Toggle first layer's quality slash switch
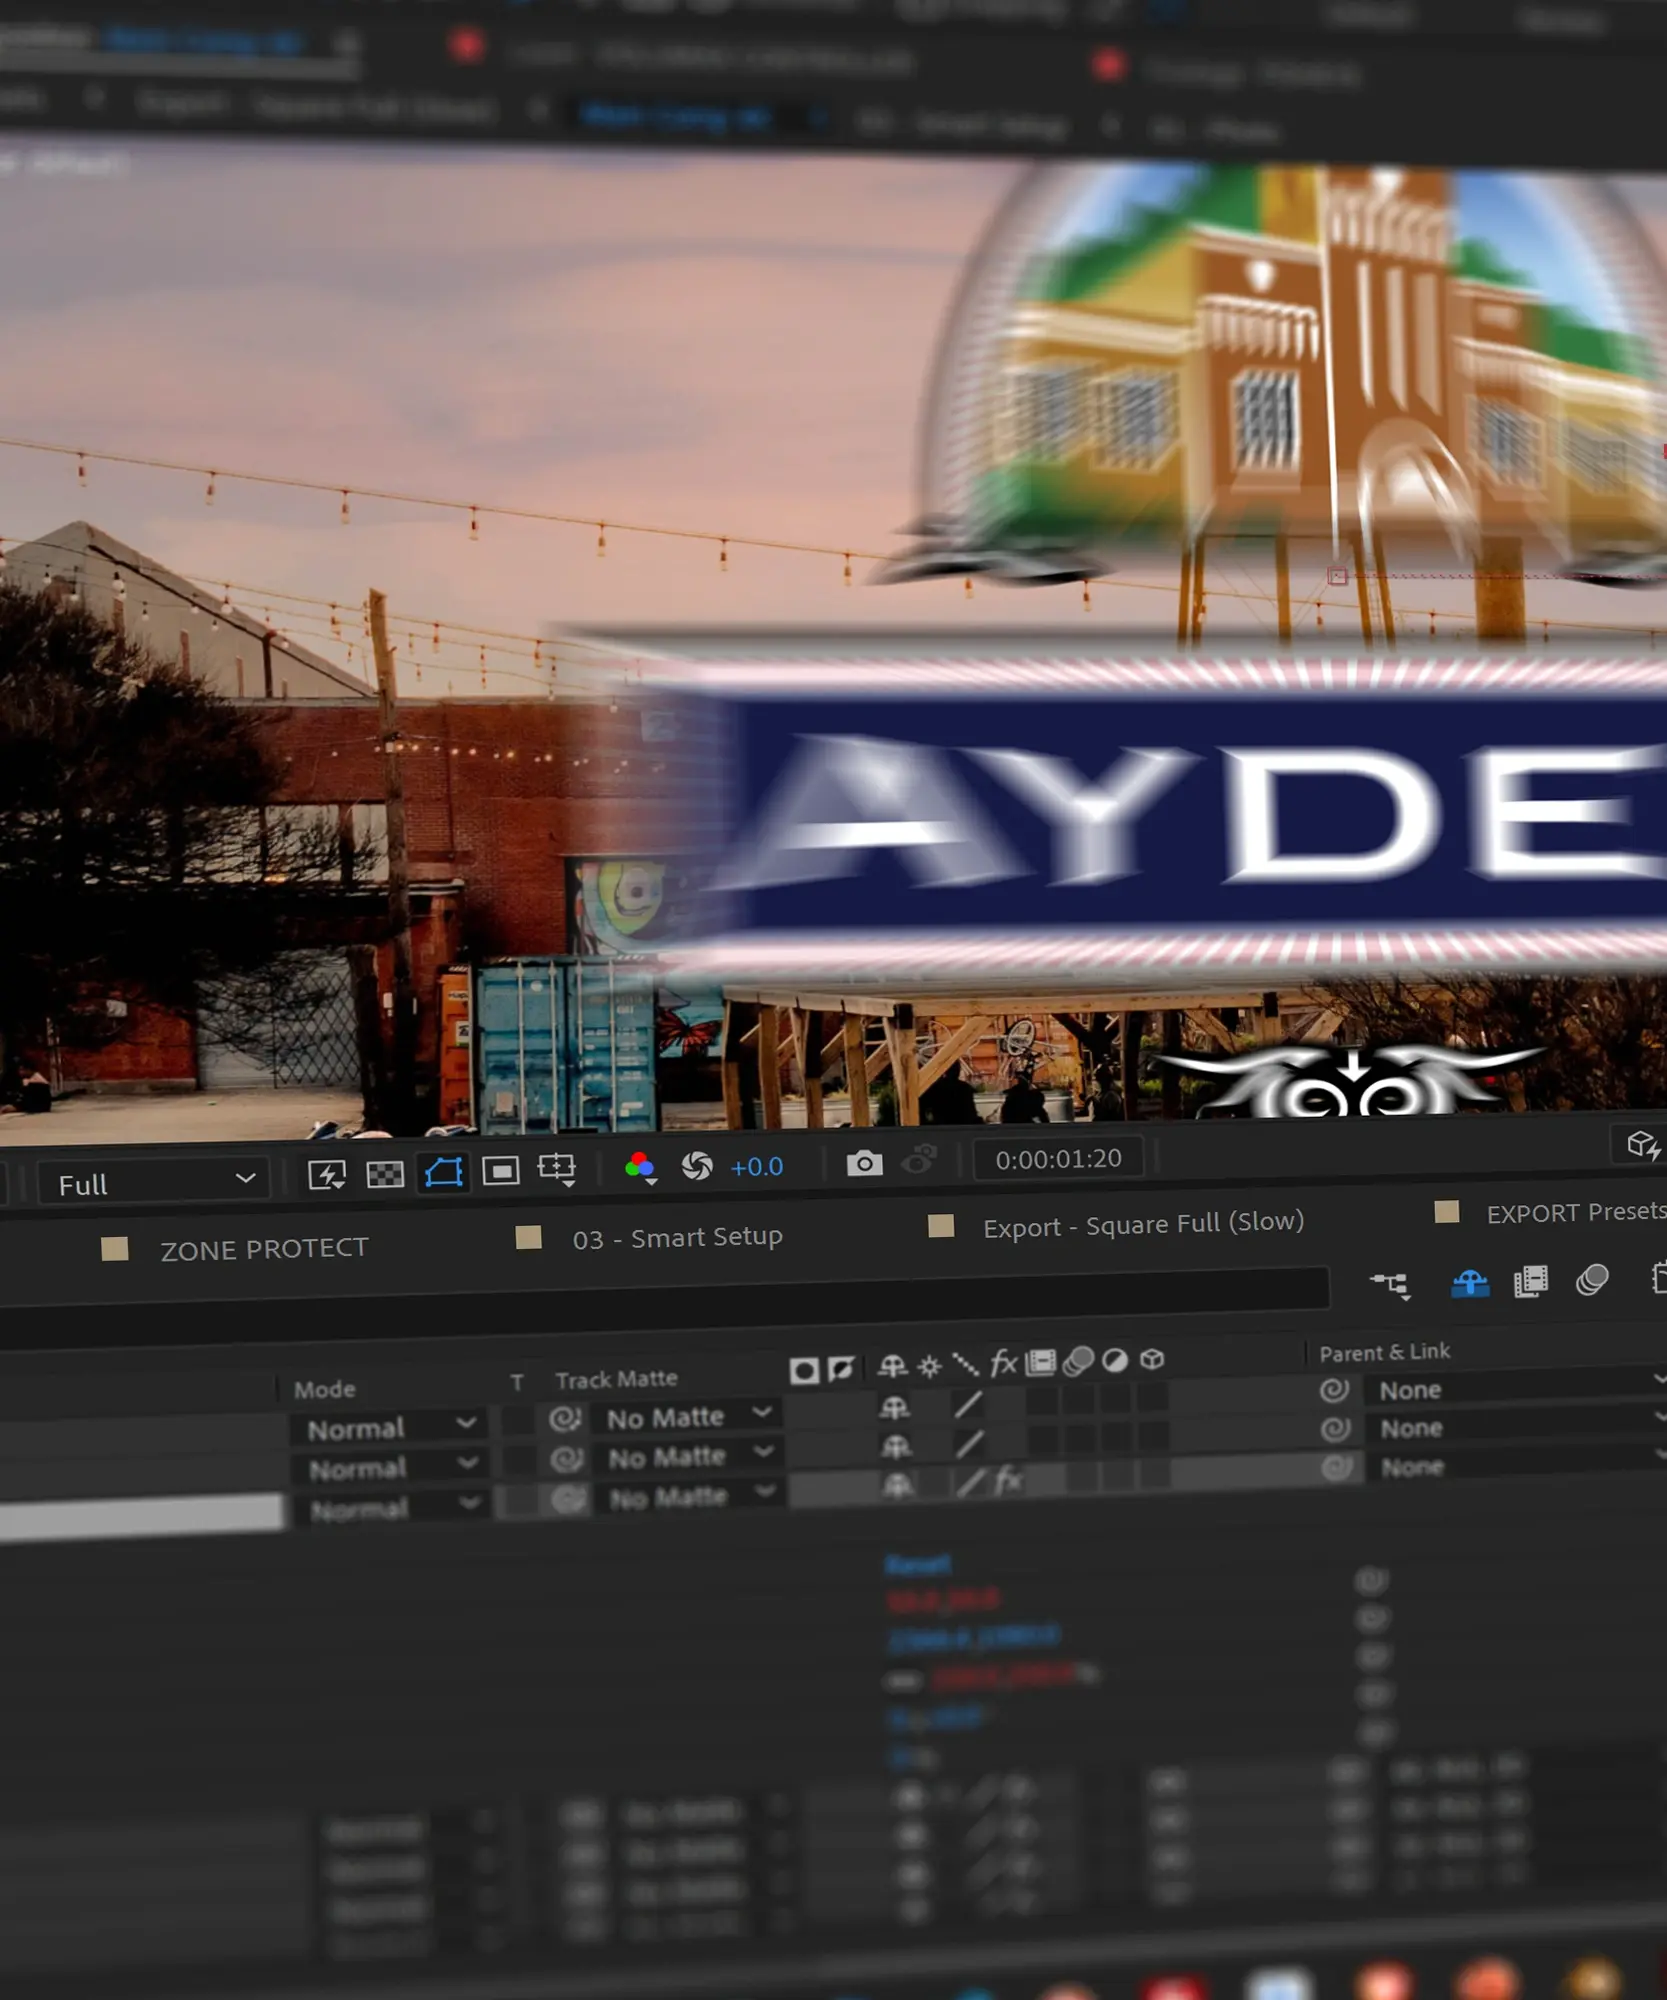Screen dimensions: 1667x2000 (967, 1405)
